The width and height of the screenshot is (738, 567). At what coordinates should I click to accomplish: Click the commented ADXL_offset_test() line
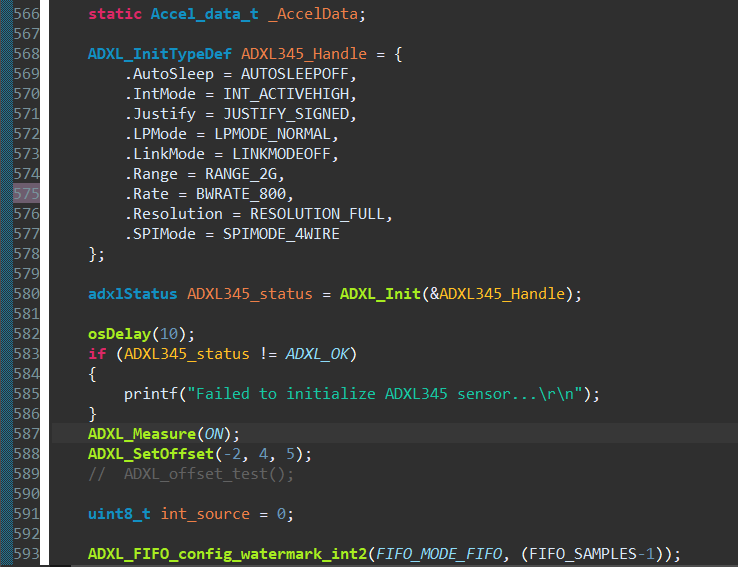[191, 474]
